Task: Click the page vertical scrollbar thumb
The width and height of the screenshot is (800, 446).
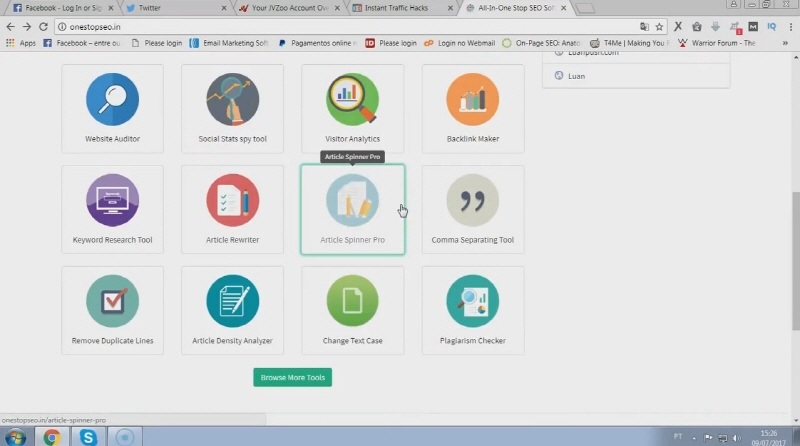Action: [x=795, y=260]
